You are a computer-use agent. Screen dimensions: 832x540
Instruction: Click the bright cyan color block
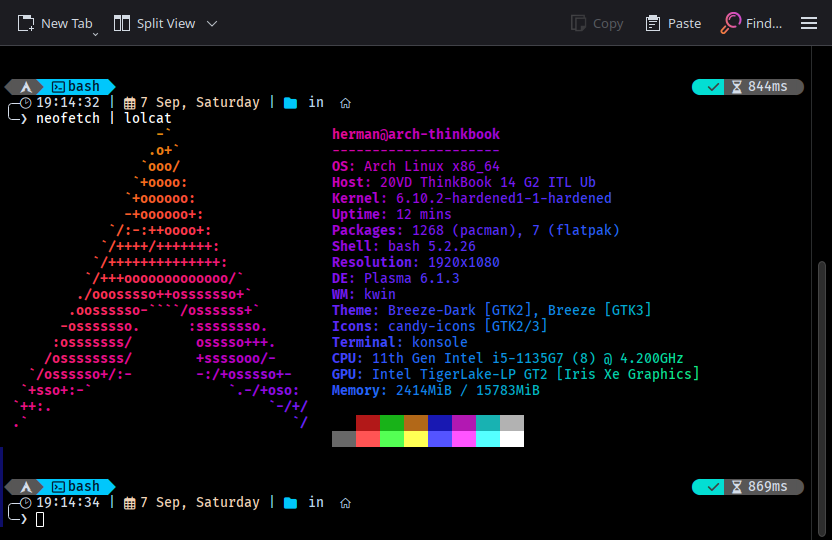(488, 439)
